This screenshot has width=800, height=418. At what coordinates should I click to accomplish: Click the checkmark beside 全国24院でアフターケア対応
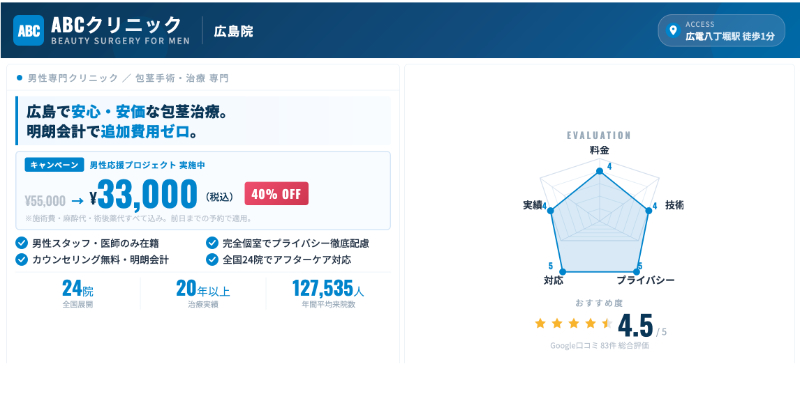tap(212, 259)
